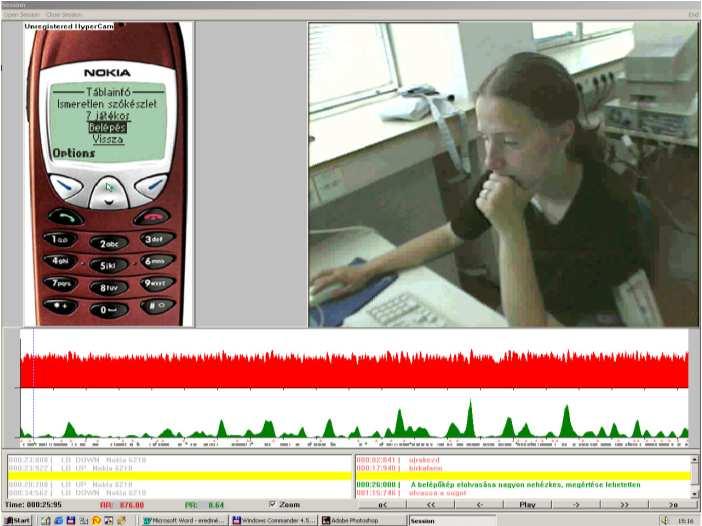
Task: Click the Play button
Action: point(527,505)
